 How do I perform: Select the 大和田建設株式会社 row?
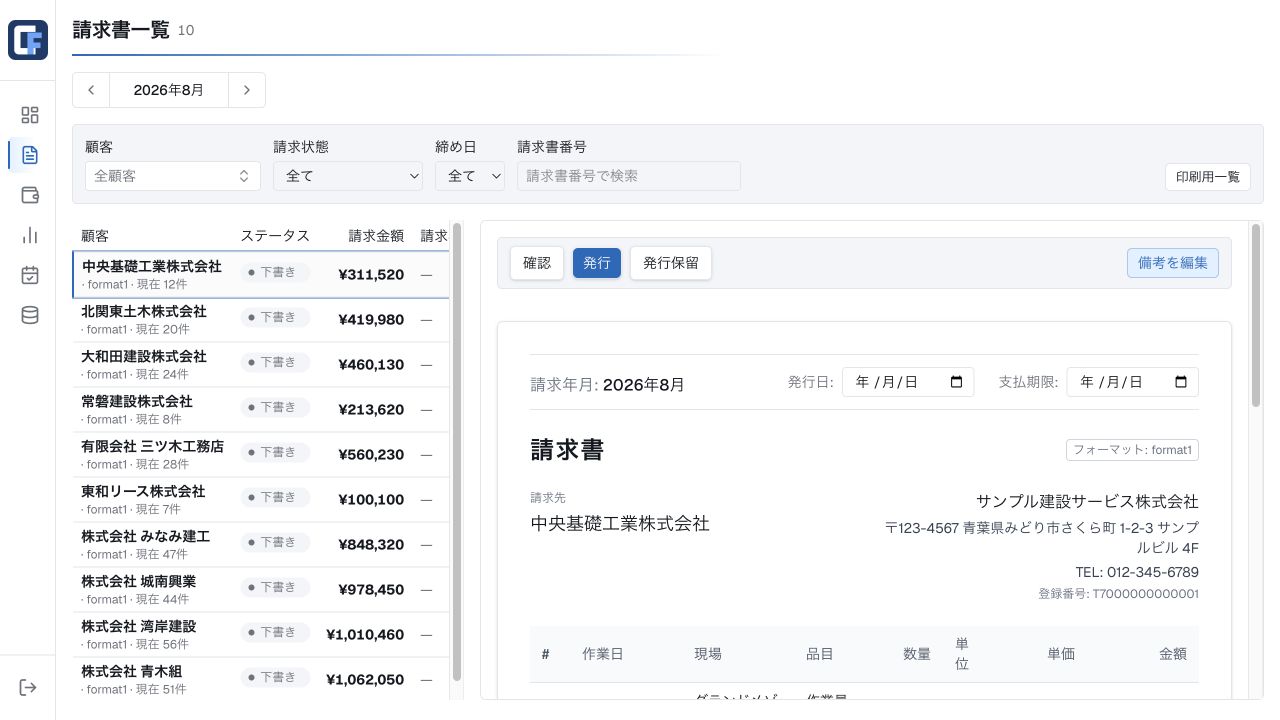click(261, 365)
